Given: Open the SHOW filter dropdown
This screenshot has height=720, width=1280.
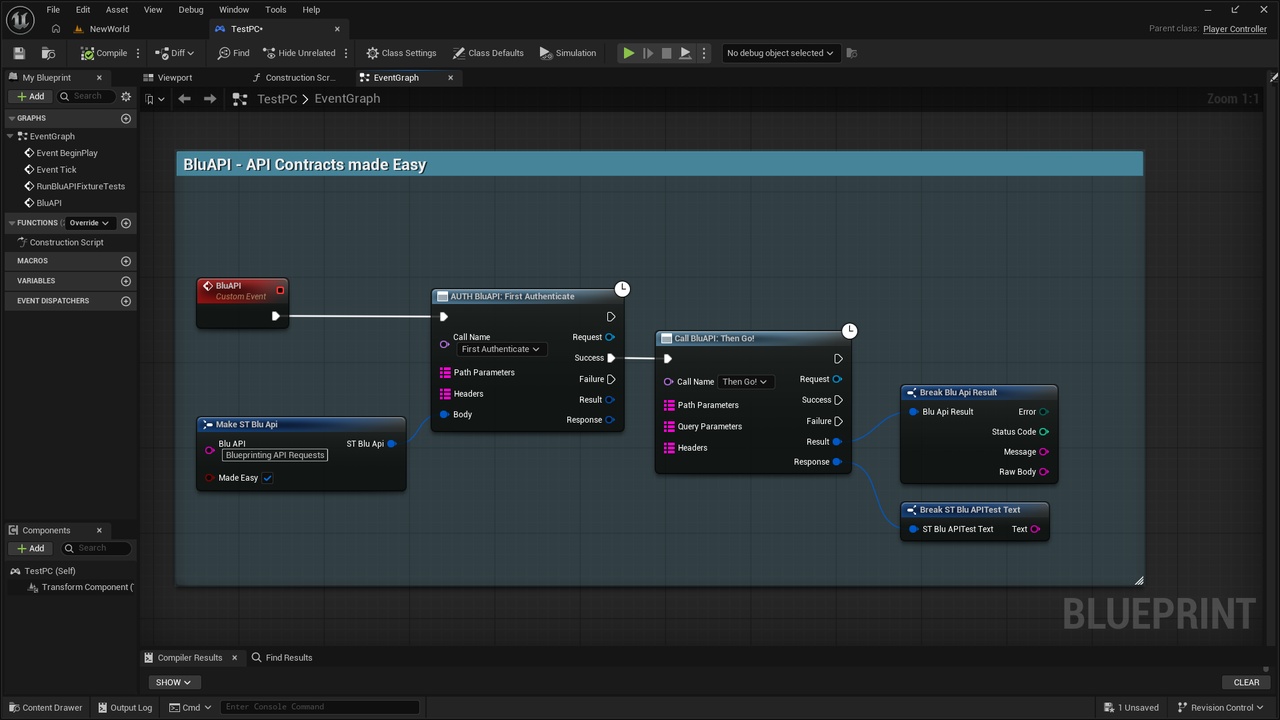Looking at the screenshot, I should (173, 682).
